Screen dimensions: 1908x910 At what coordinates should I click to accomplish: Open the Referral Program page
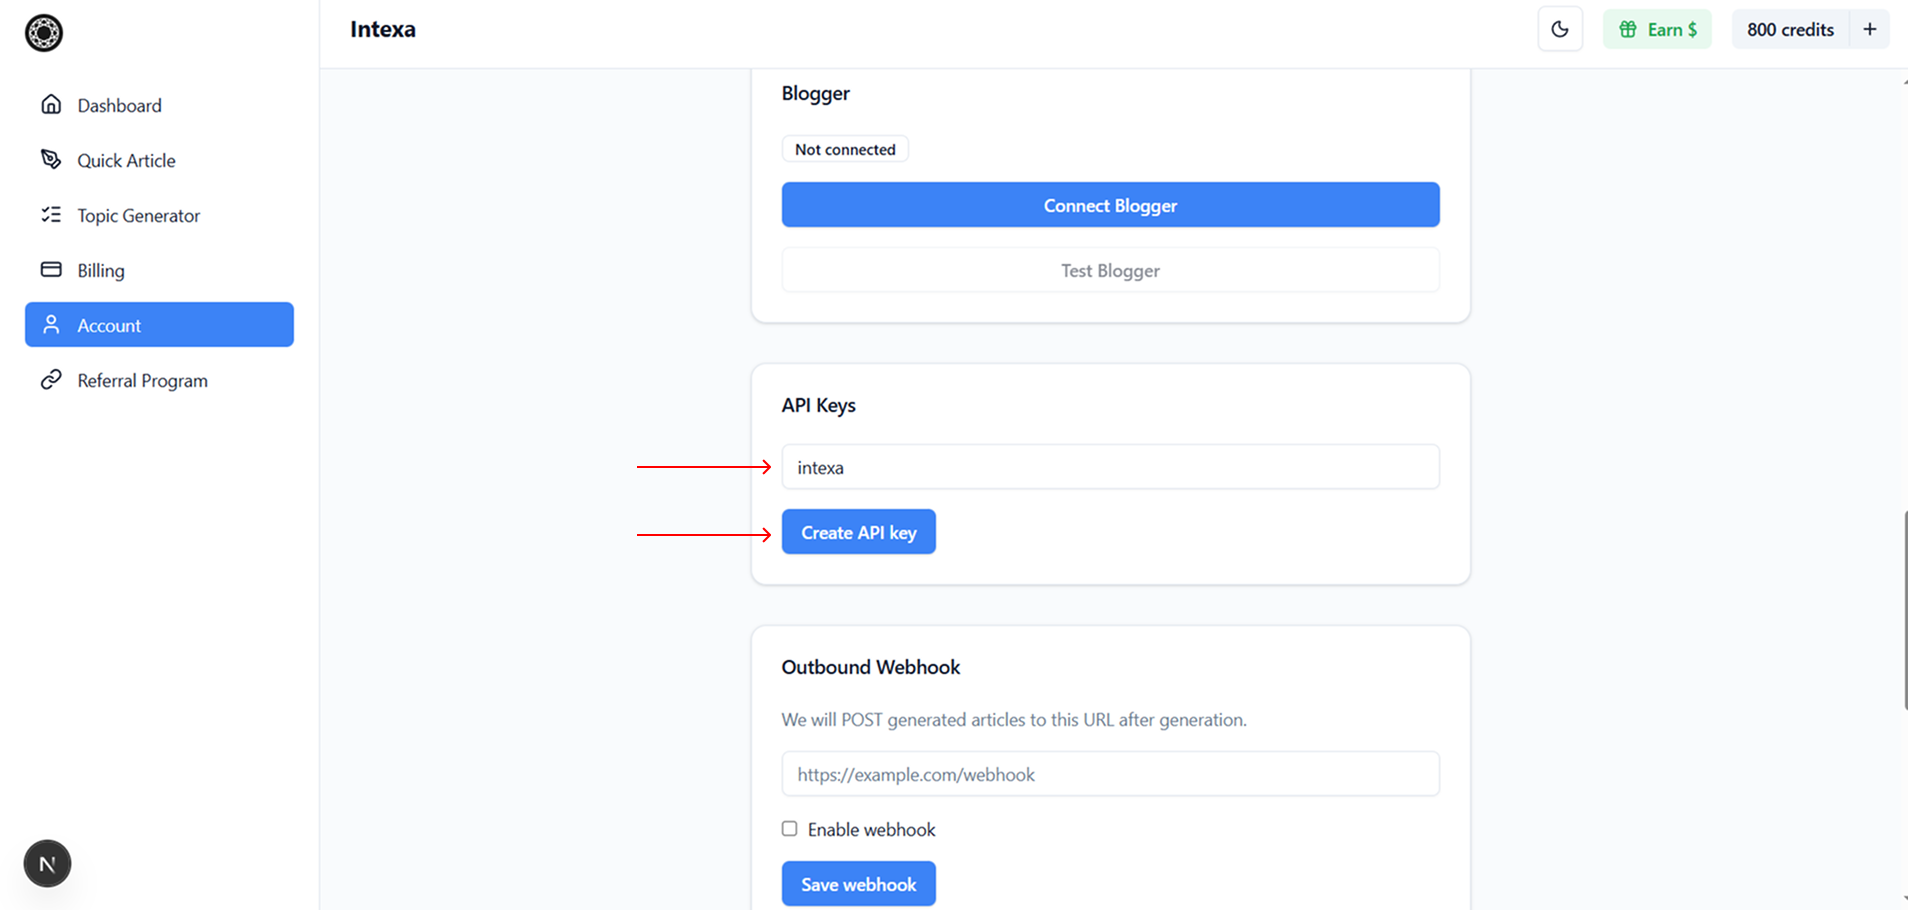[142, 380]
